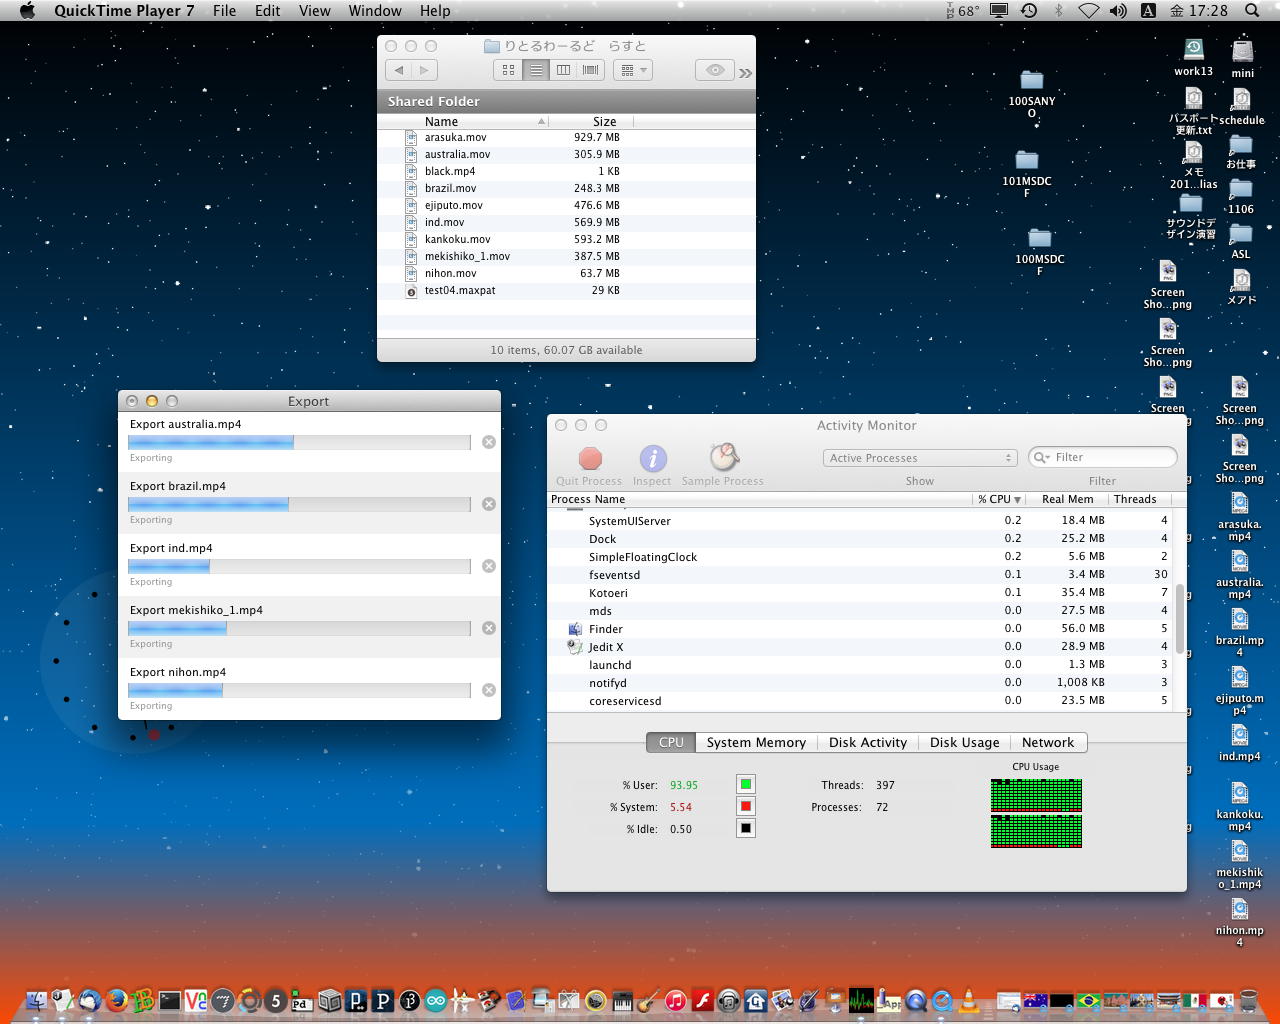
Task: Click the Inspect info icon
Action: (x=652, y=459)
